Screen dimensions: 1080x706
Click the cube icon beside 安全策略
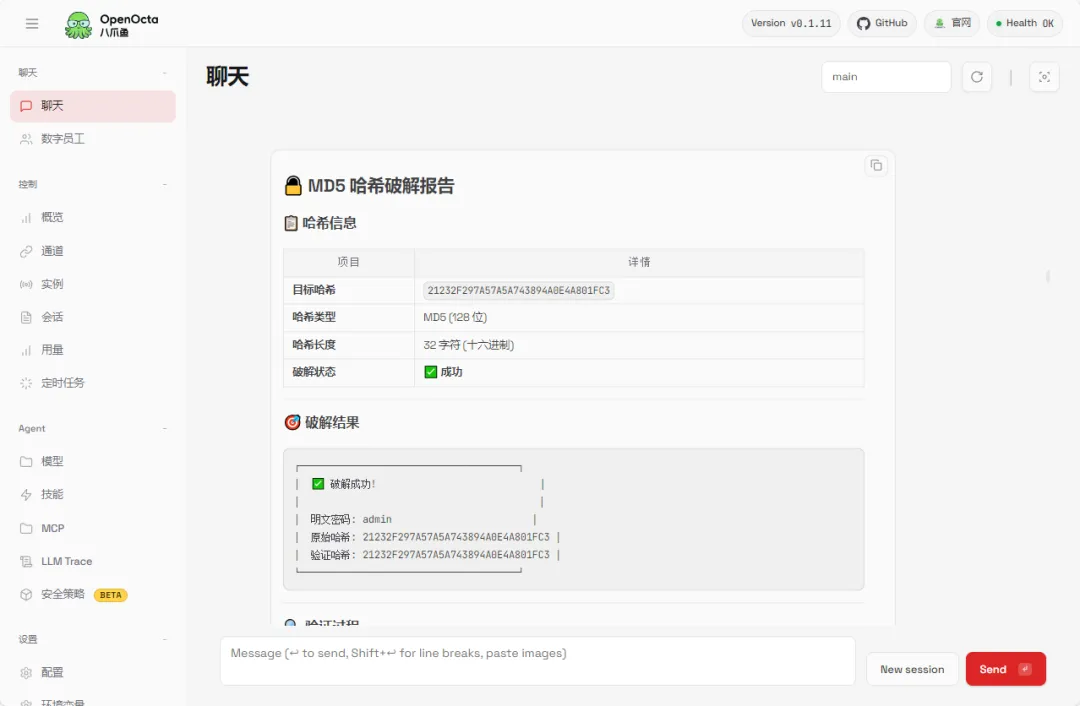click(x=26, y=594)
